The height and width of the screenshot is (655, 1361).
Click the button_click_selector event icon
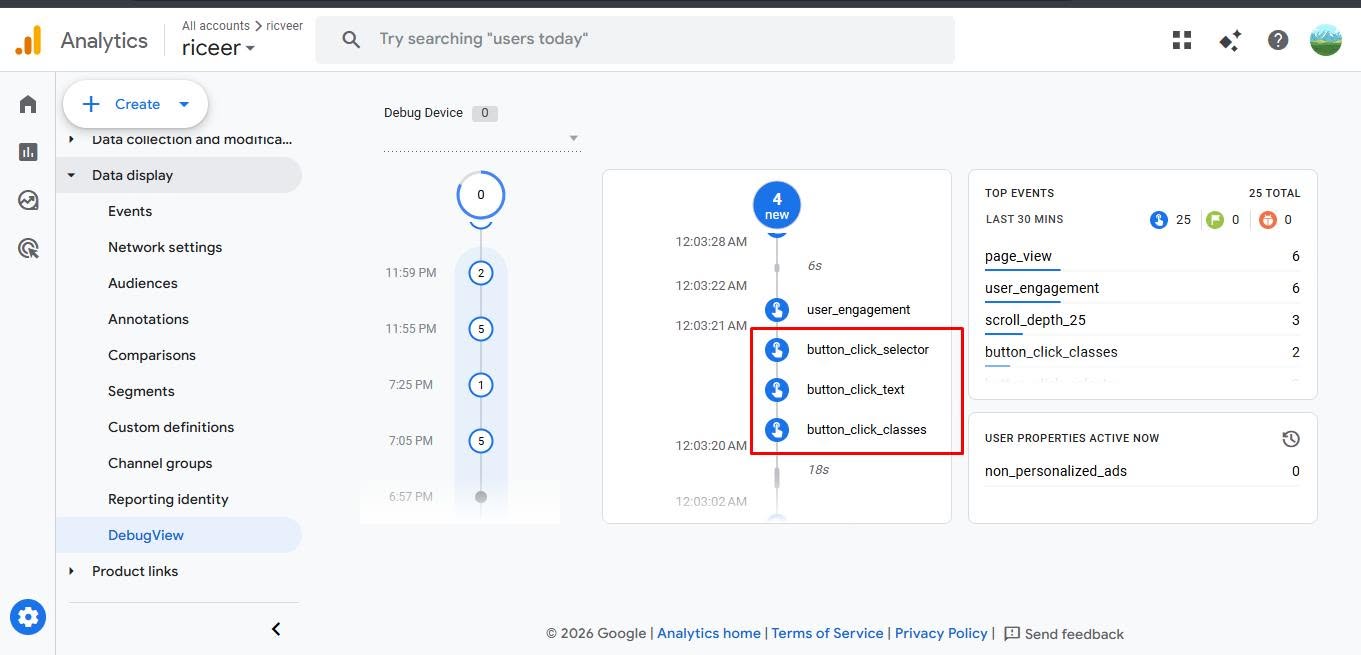[777, 349]
